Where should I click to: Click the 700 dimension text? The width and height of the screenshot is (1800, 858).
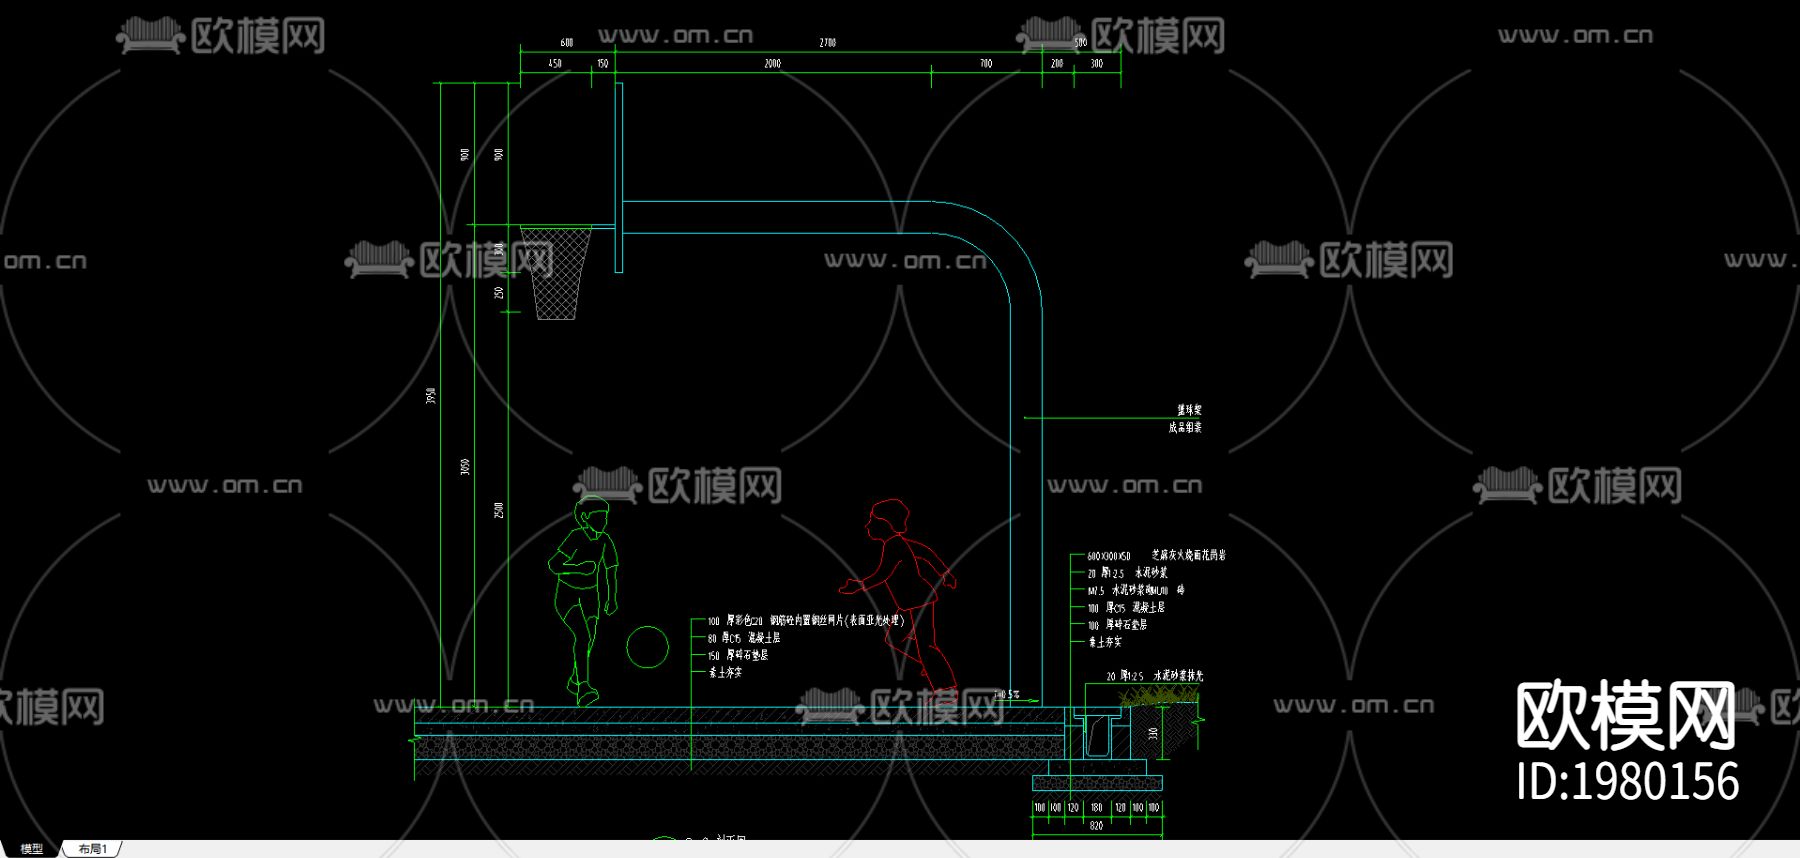pyautogui.click(x=986, y=64)
